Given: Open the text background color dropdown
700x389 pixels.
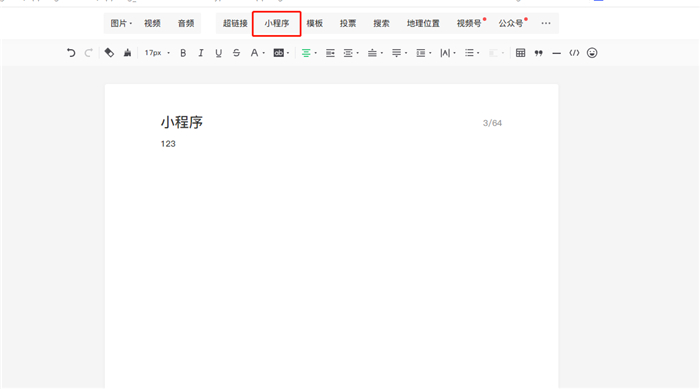Looking at the screenshot, I should pos(281,53).
